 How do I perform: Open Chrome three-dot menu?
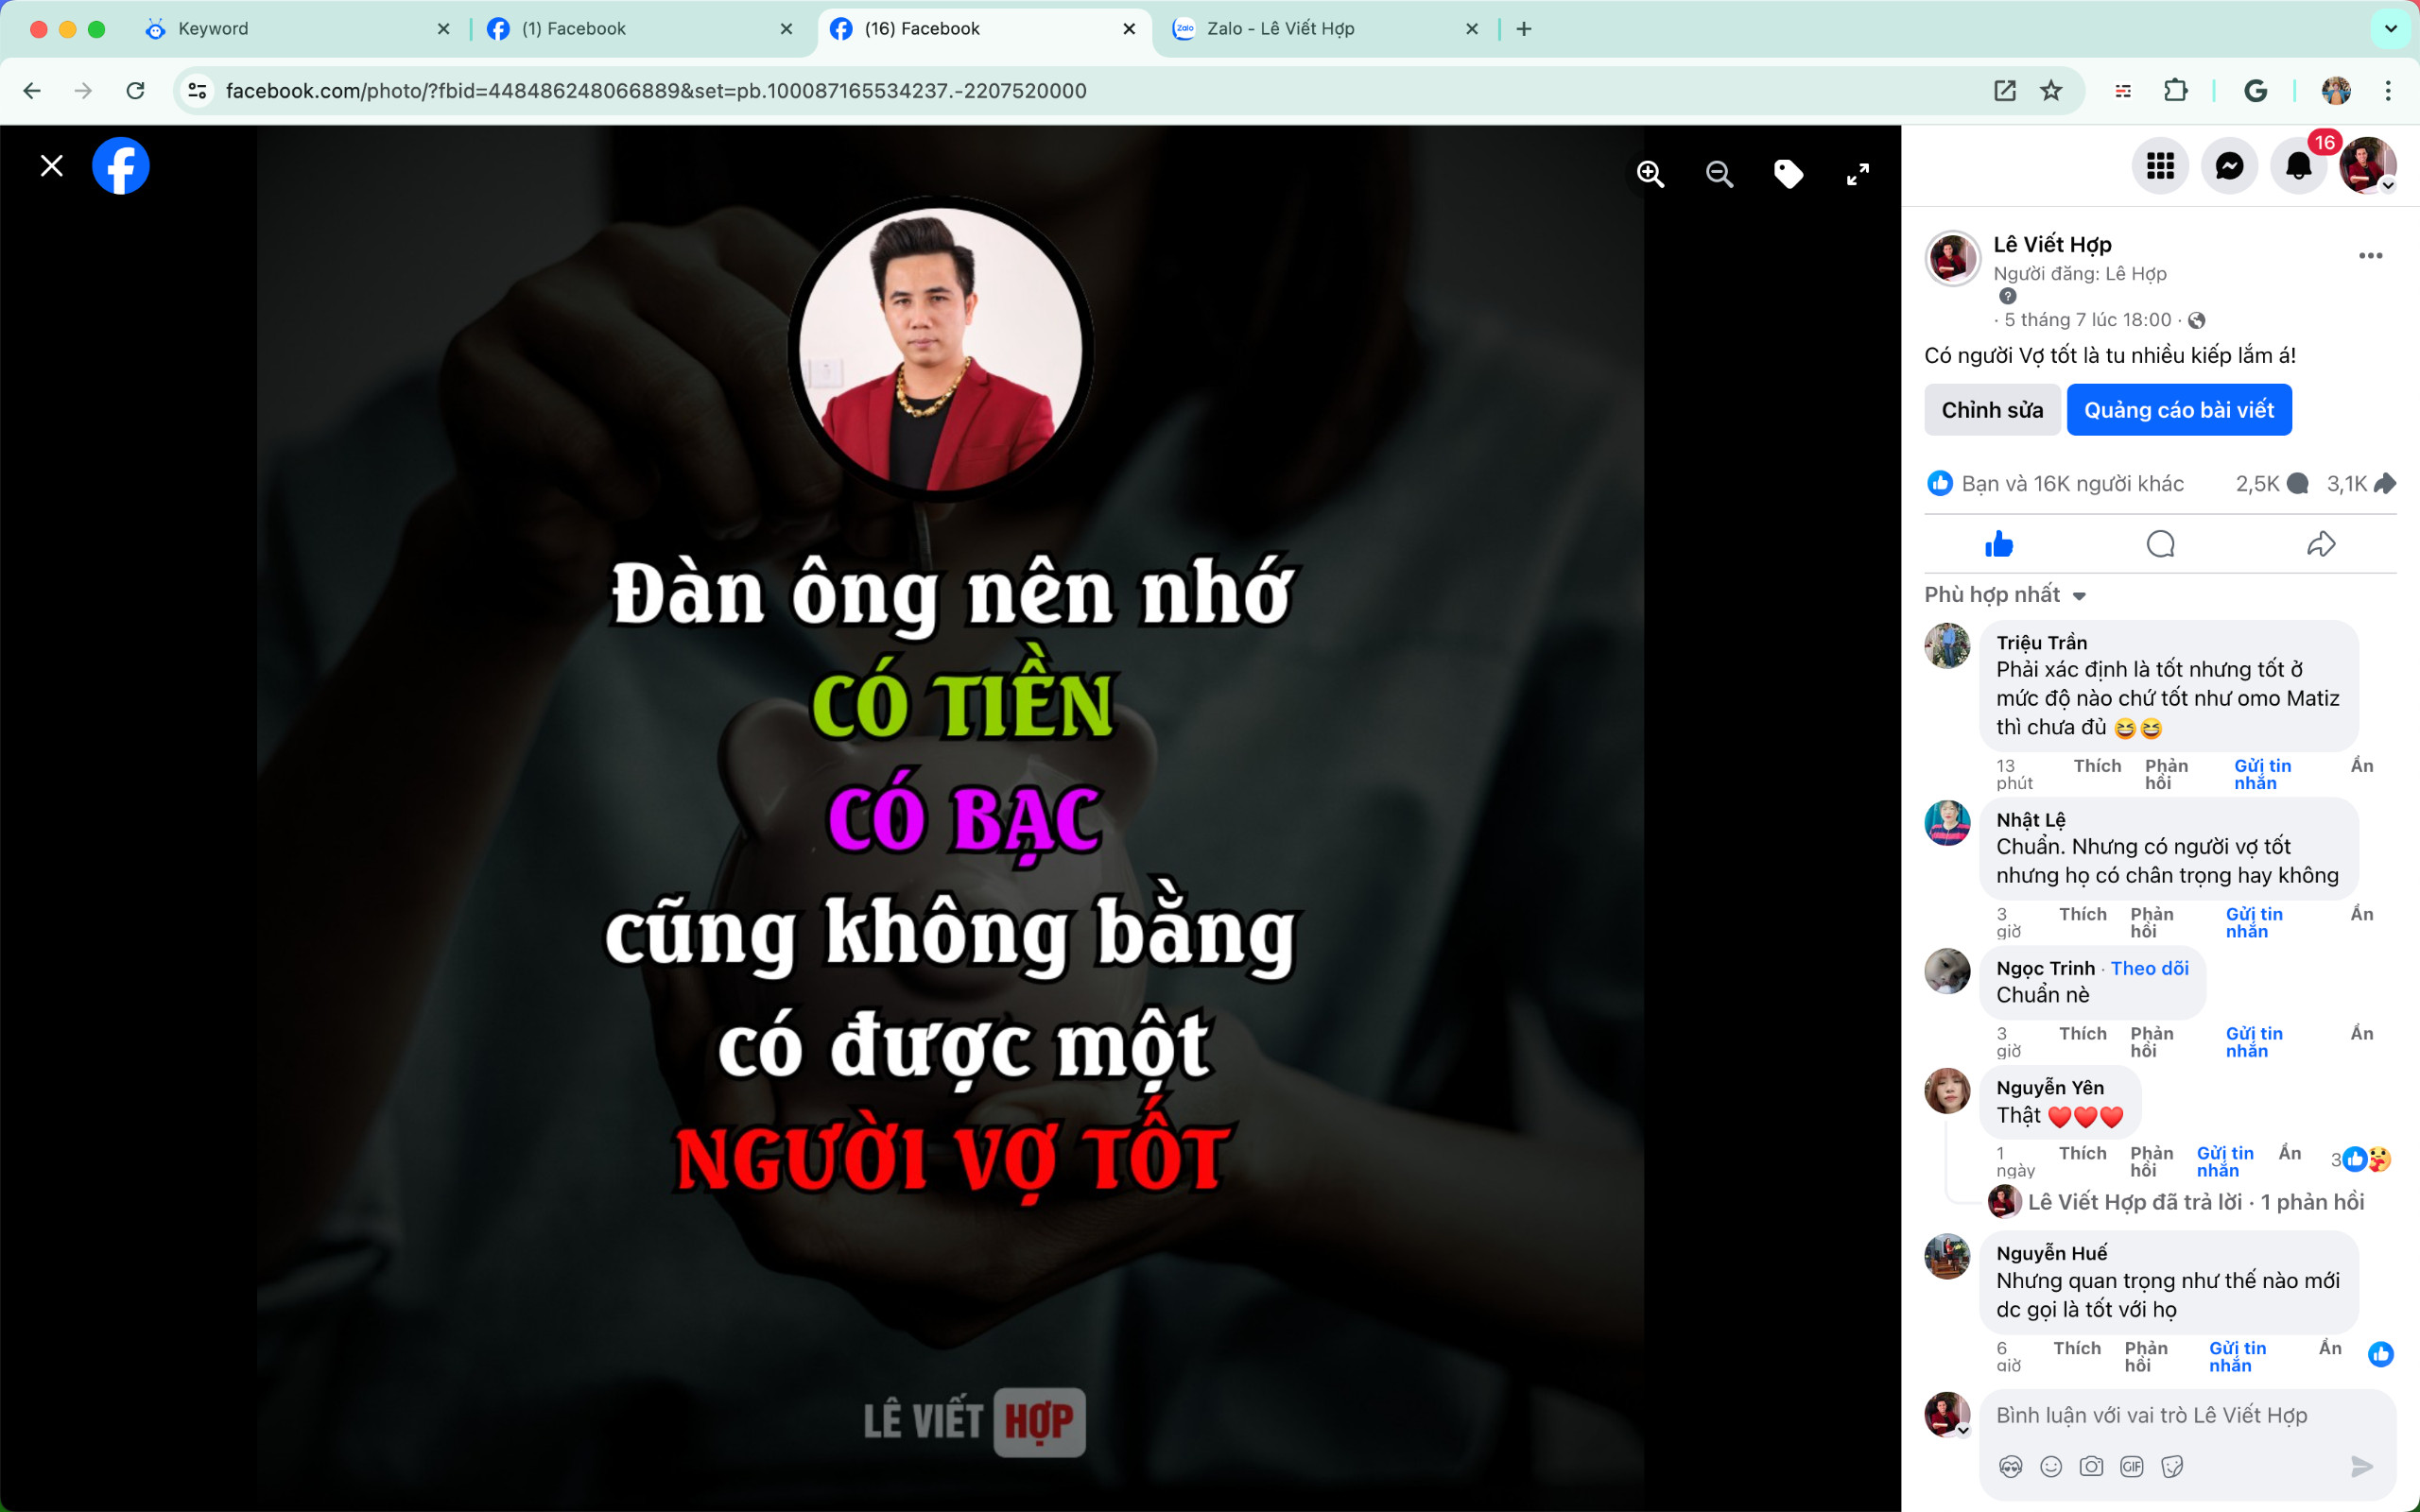2388,91
